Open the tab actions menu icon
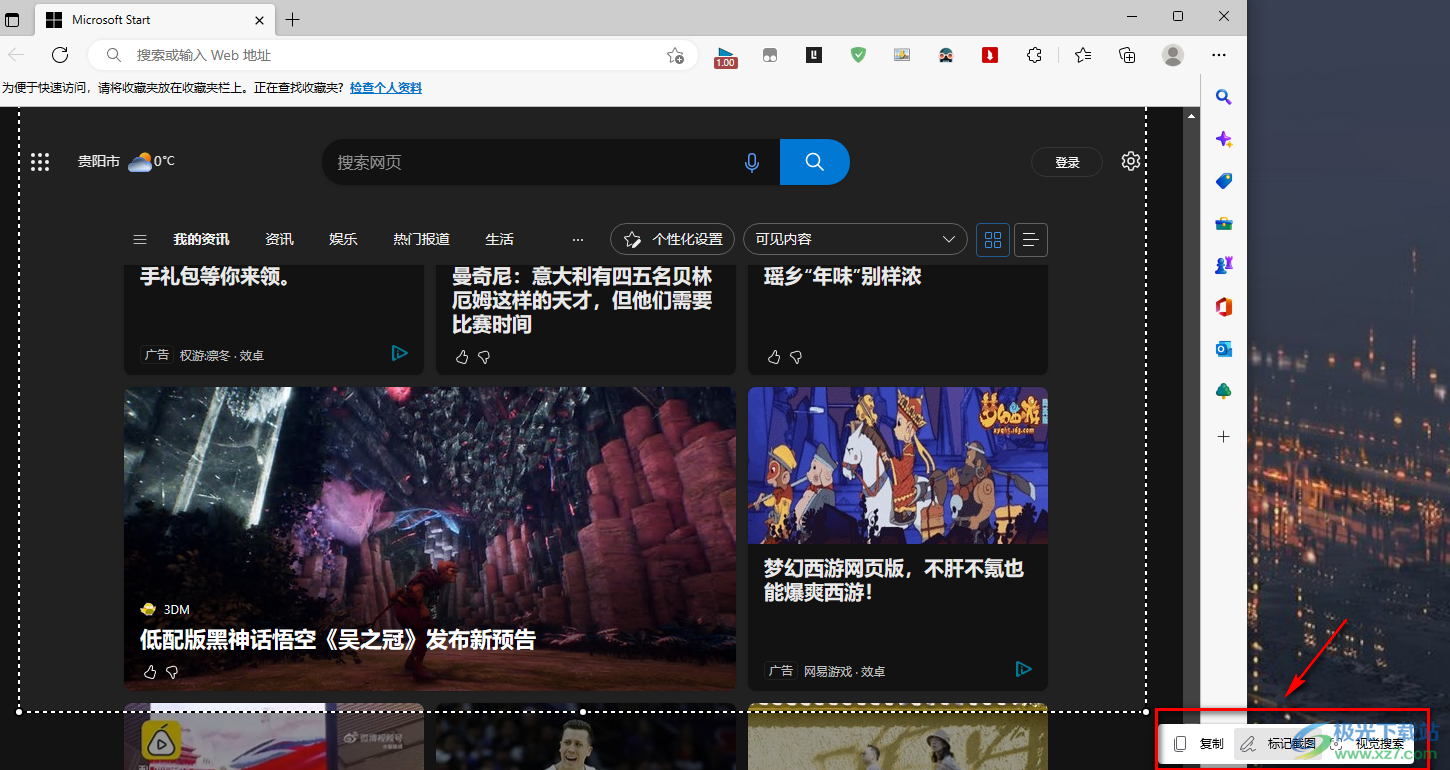This screenshot has height=770, width=1450. click(12, 20)
